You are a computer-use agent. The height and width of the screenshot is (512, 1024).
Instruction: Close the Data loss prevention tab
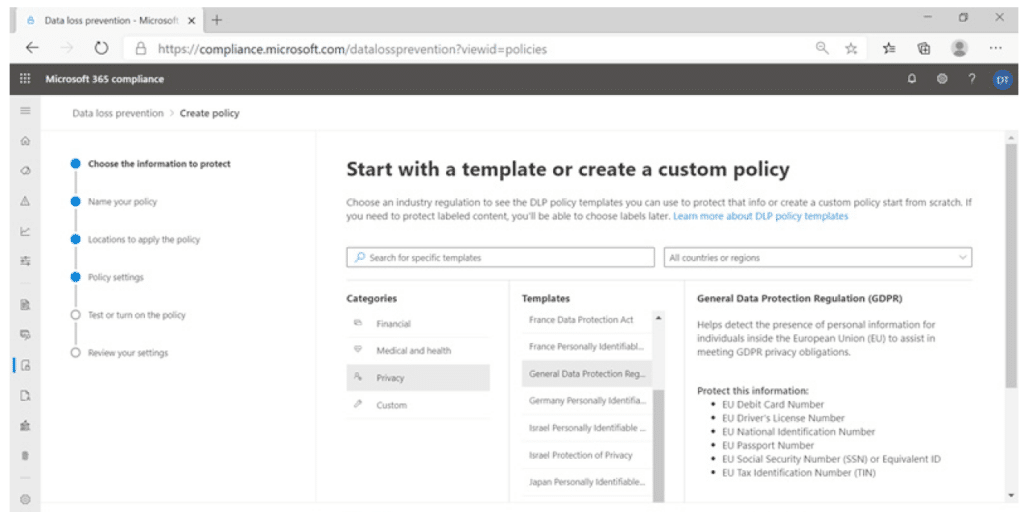(191, 20)
